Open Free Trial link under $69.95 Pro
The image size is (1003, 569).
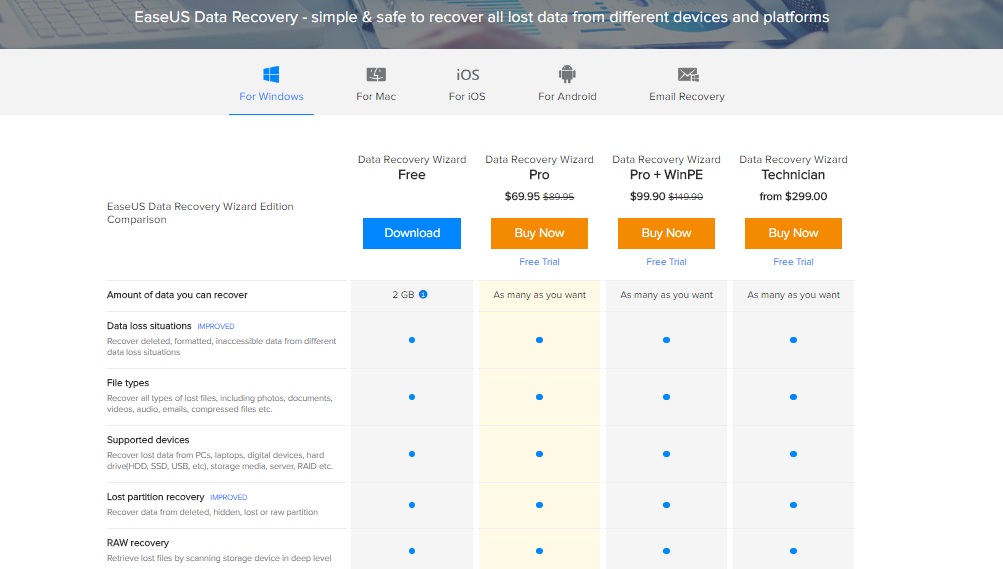pos(539,261)
